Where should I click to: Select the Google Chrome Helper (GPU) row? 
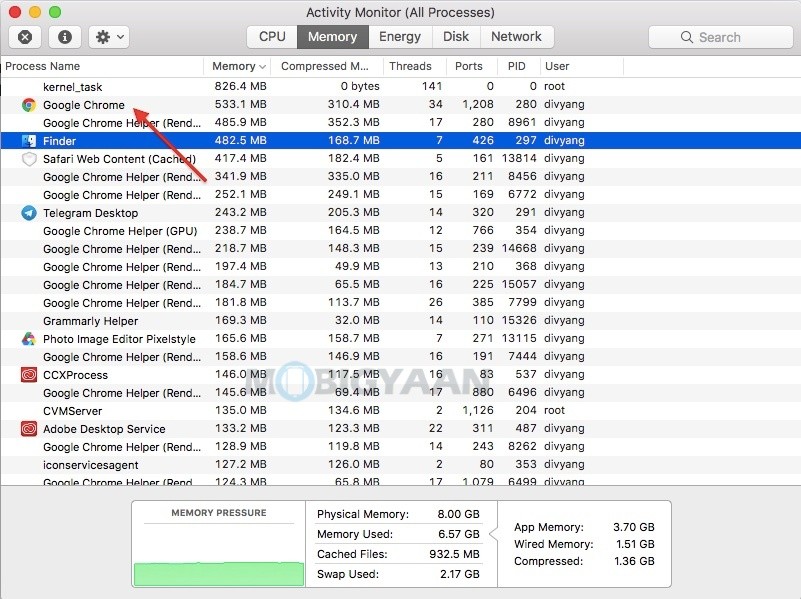coord(400,231)
